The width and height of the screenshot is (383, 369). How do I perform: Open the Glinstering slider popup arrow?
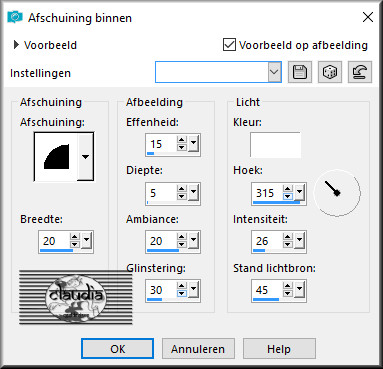(x=193, y=289)
